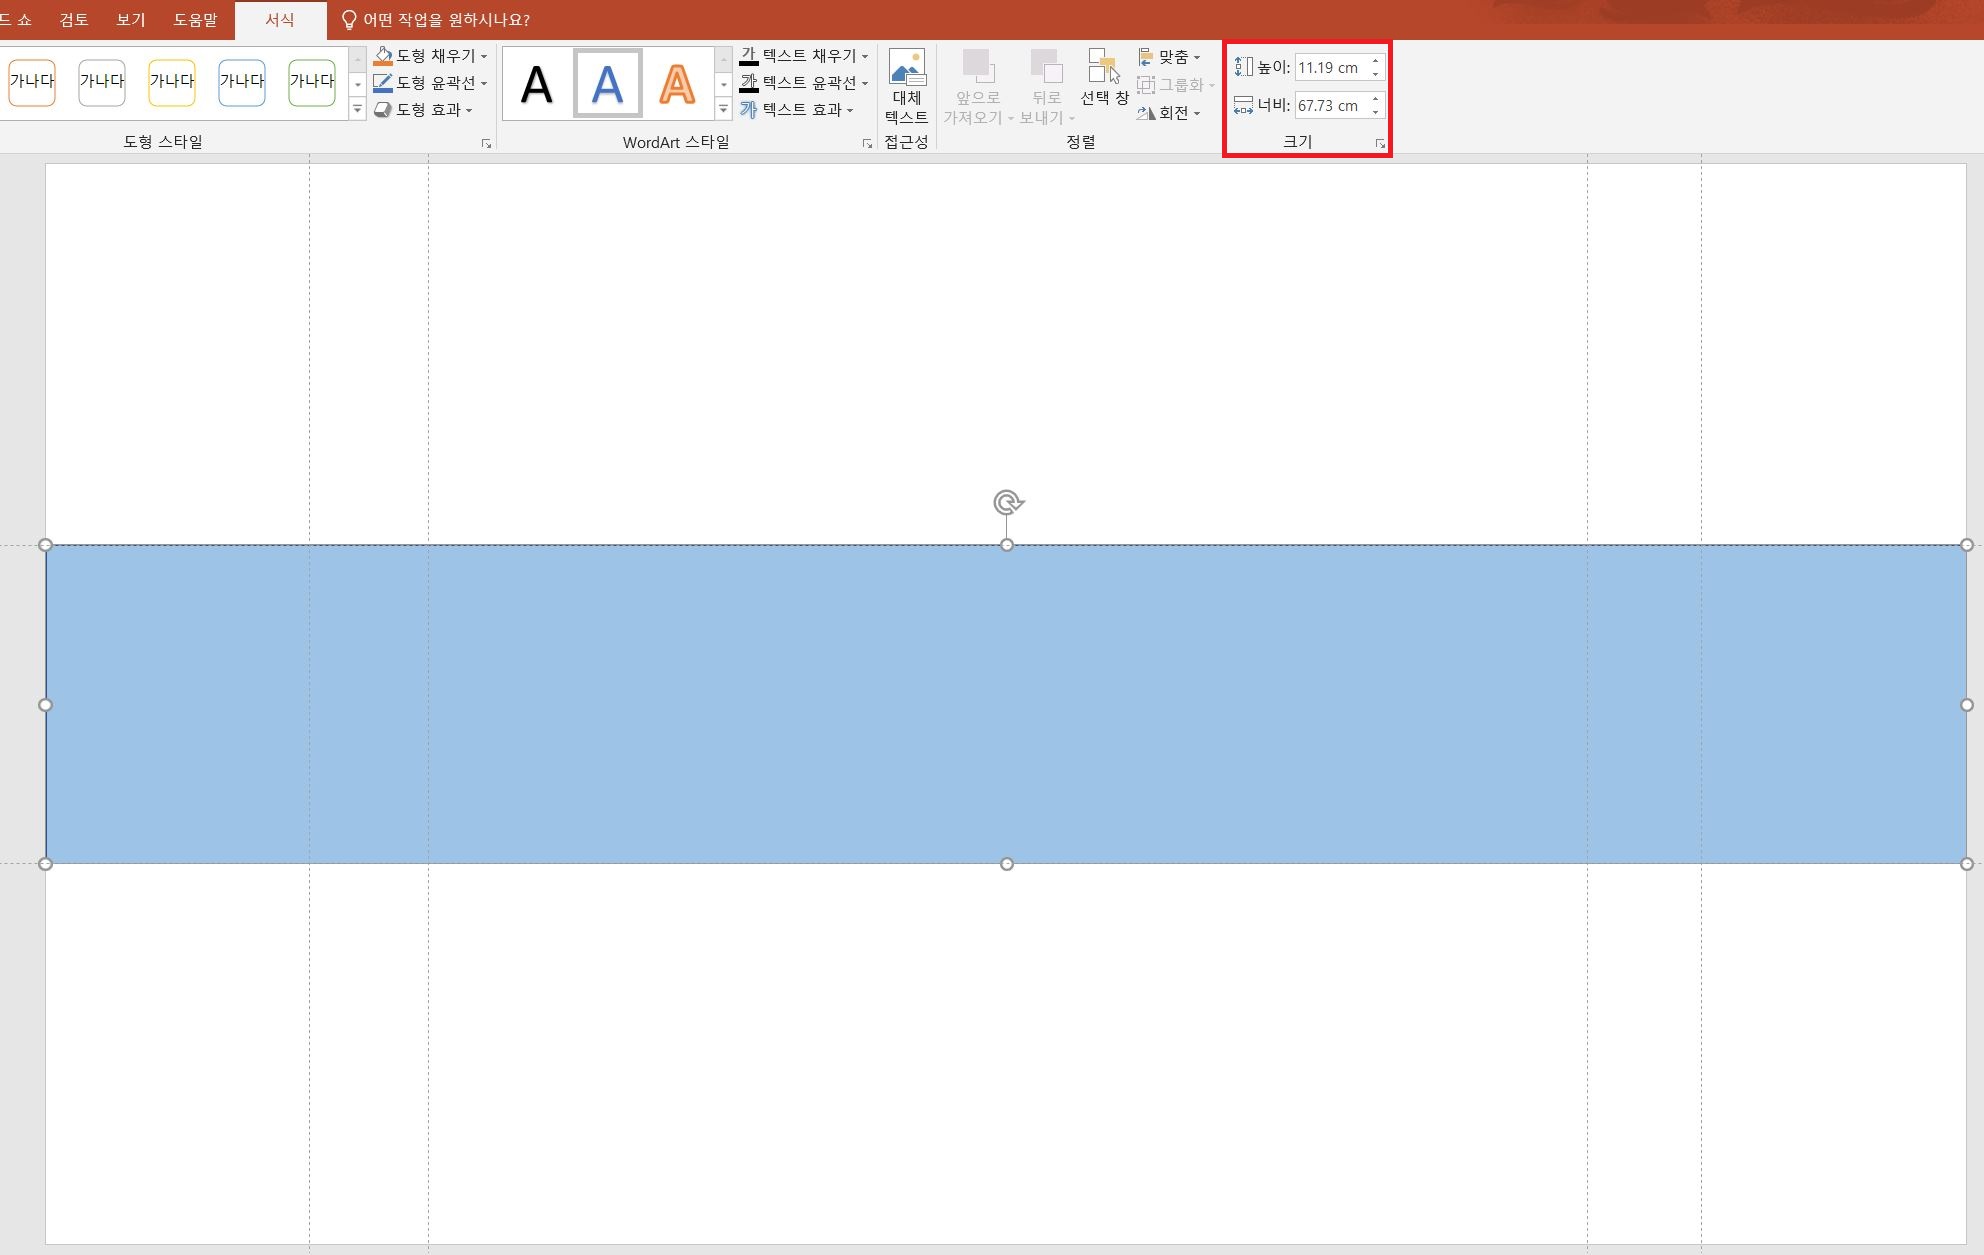Expand the WordArt styles gallery
The width and height of the screenshot is (1984, 1255).
(x=723, y=110)
